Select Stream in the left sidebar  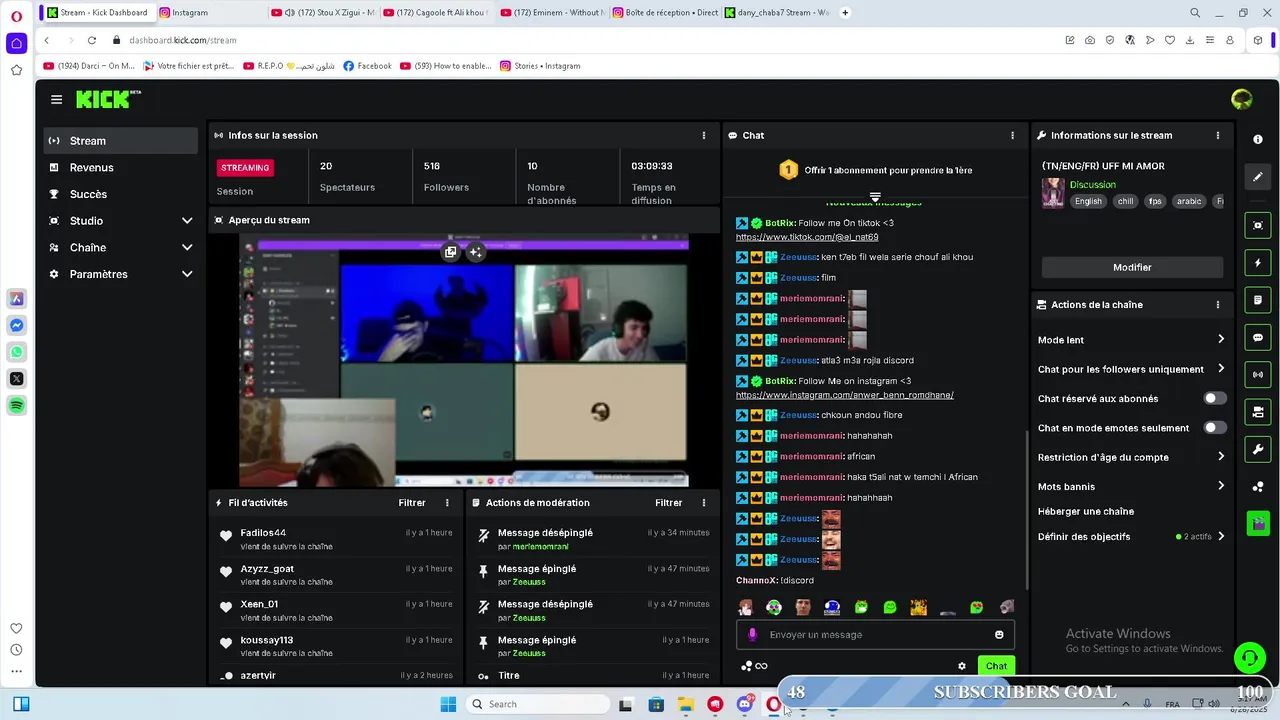point(121,141)
